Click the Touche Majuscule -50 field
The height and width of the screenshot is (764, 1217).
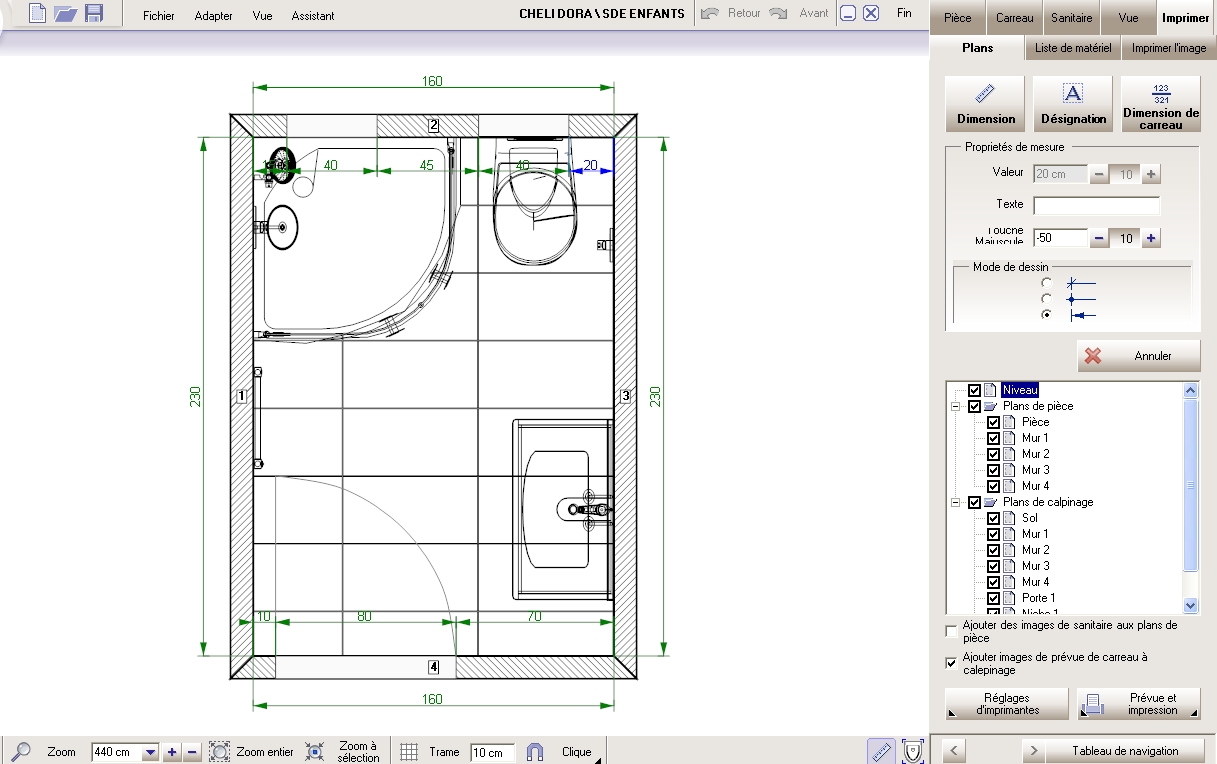click(1060, 238)
